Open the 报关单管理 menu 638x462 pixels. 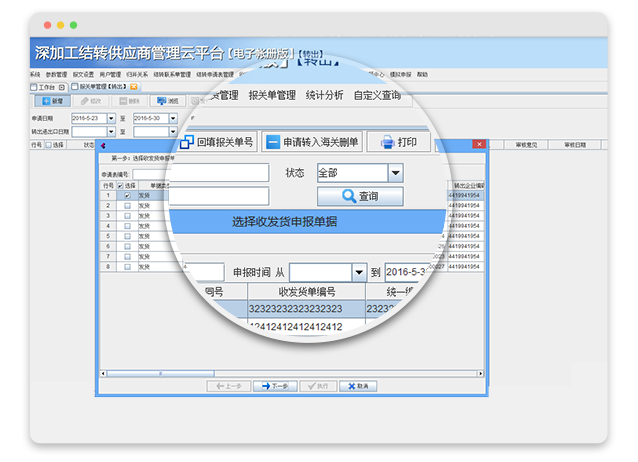(x=272, y=95)
